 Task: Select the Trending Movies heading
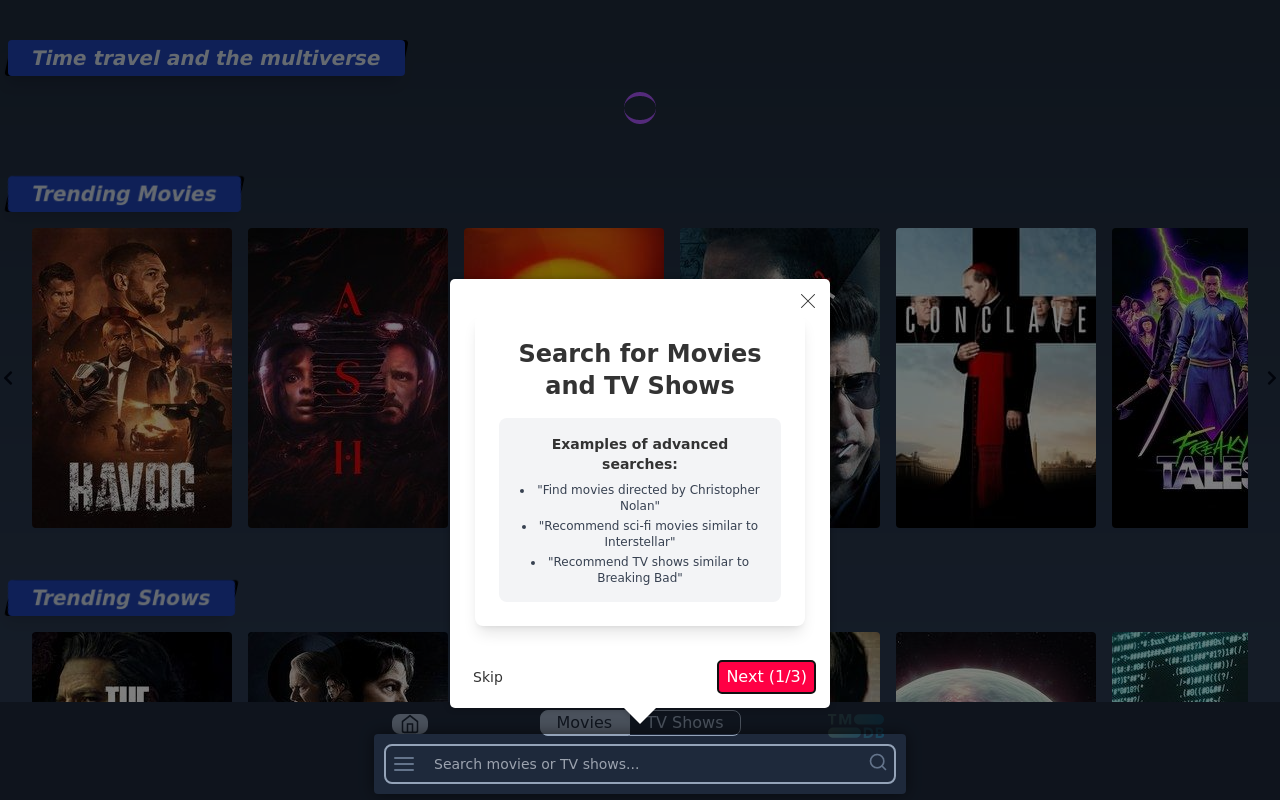click(124, 194)
